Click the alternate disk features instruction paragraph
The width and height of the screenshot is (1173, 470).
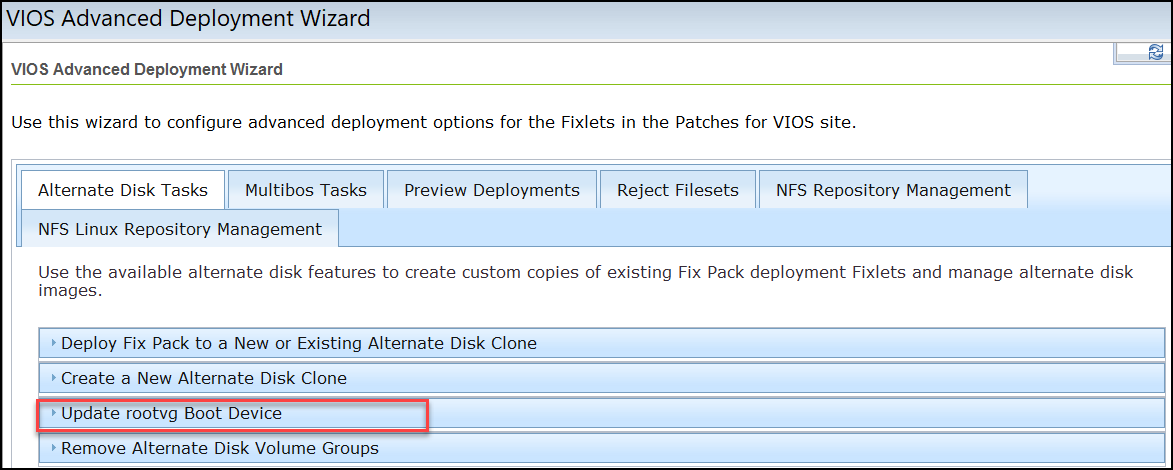click(585, 281)
